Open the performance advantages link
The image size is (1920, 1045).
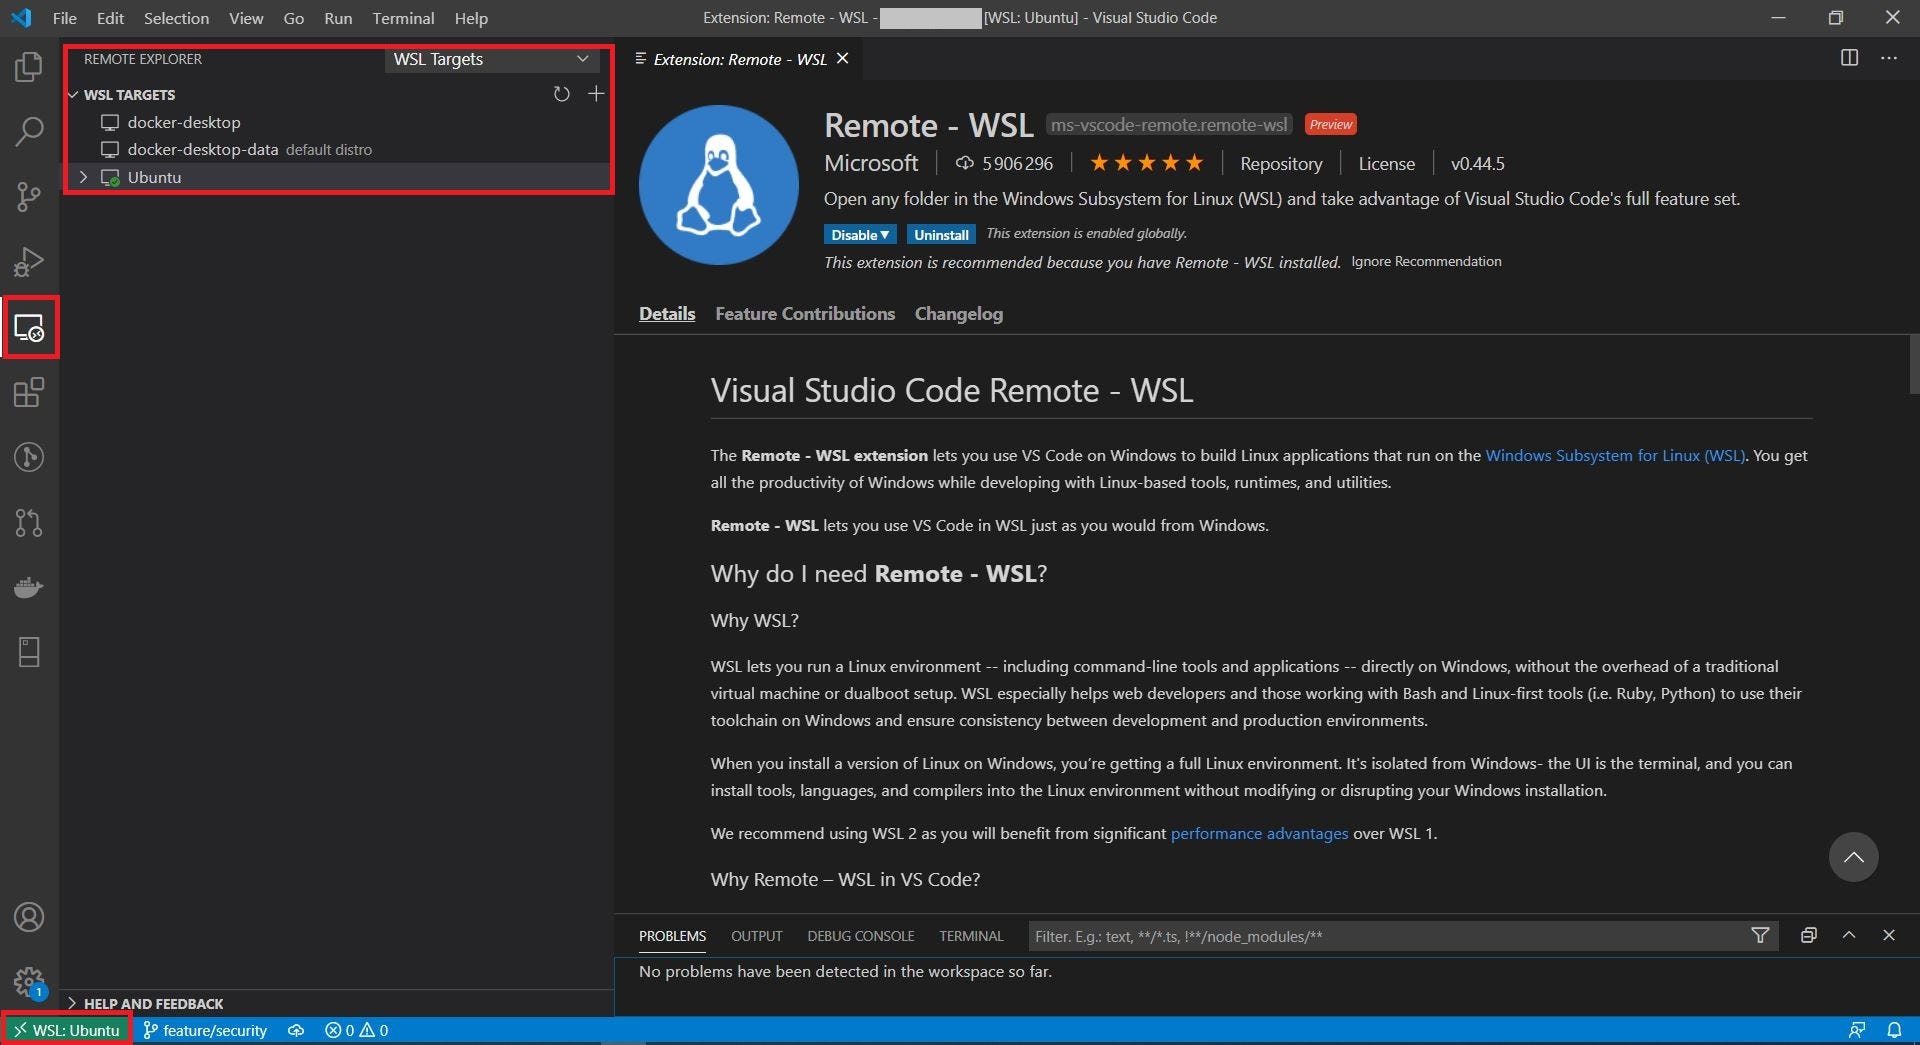tap(1259, 833)
